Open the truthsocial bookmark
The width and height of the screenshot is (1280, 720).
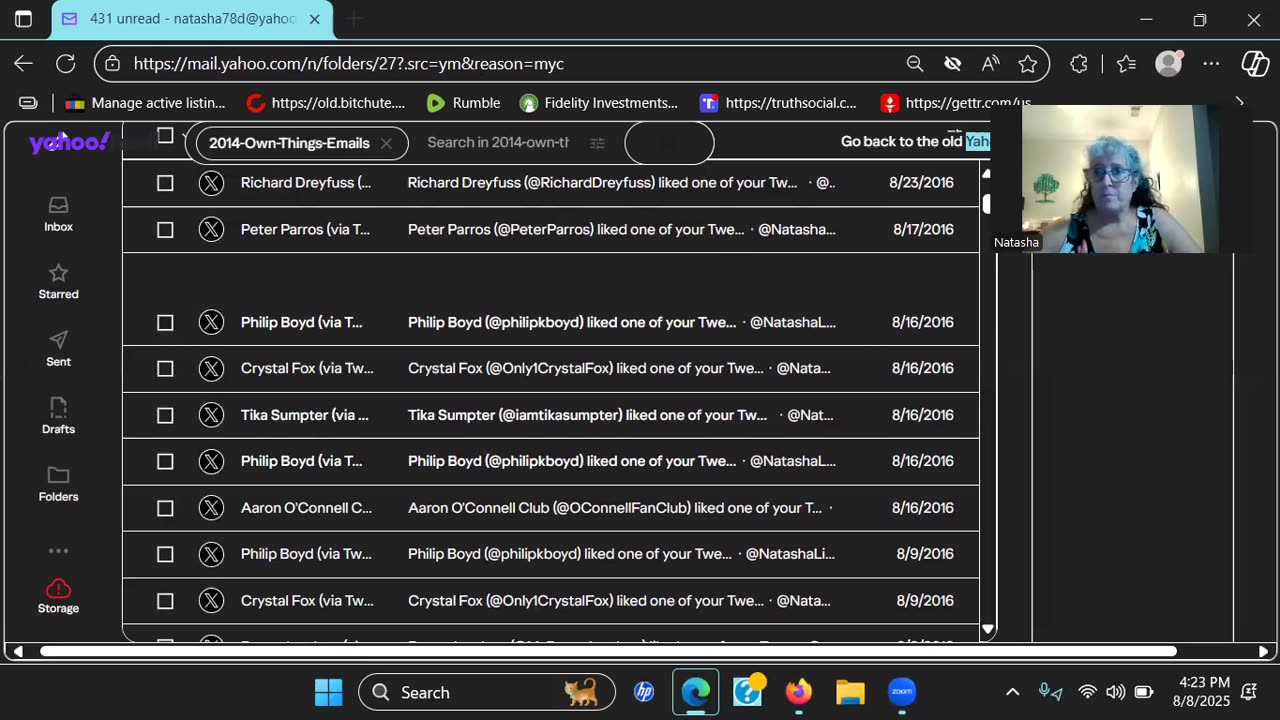(x=779, y=103)
